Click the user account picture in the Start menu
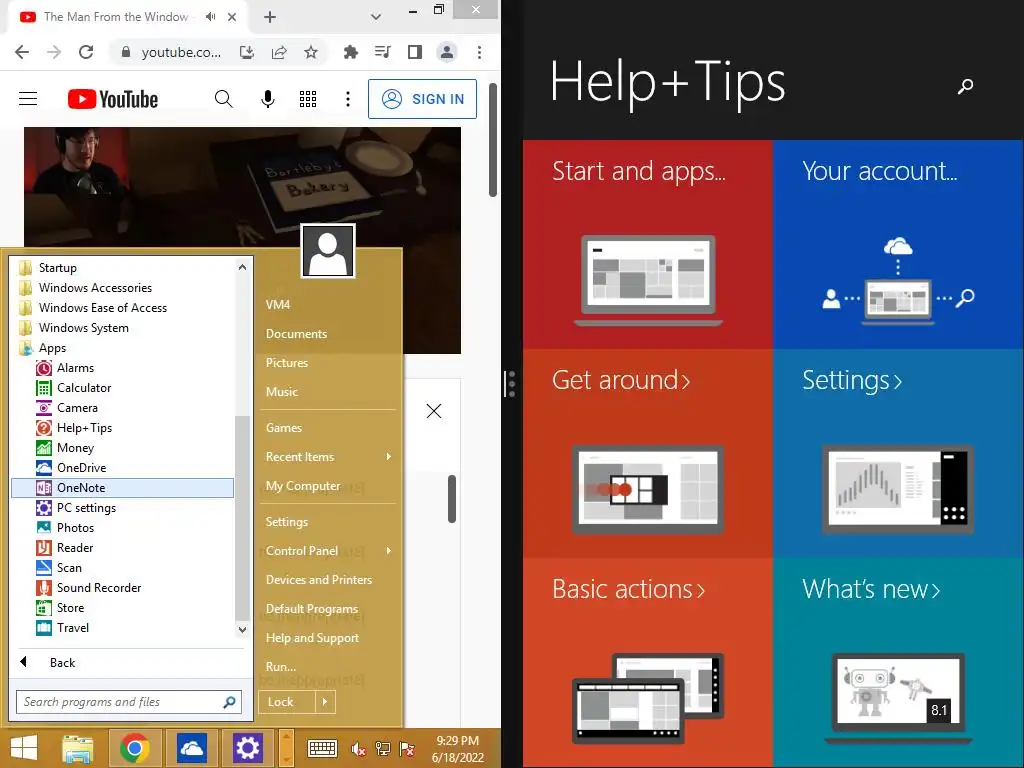Image resolution: width=1024 pixels, height=768 pixels. tap(328, 251)
